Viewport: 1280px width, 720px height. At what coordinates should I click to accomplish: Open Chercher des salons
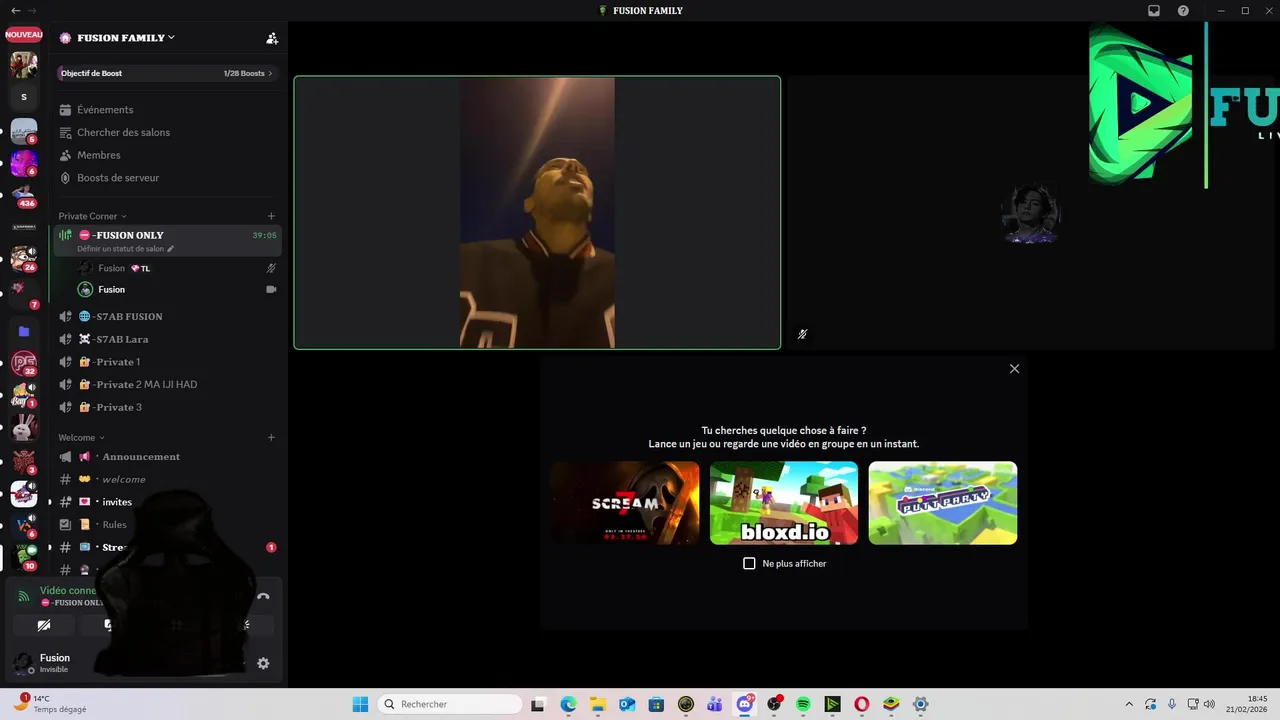tap(123, 132)
